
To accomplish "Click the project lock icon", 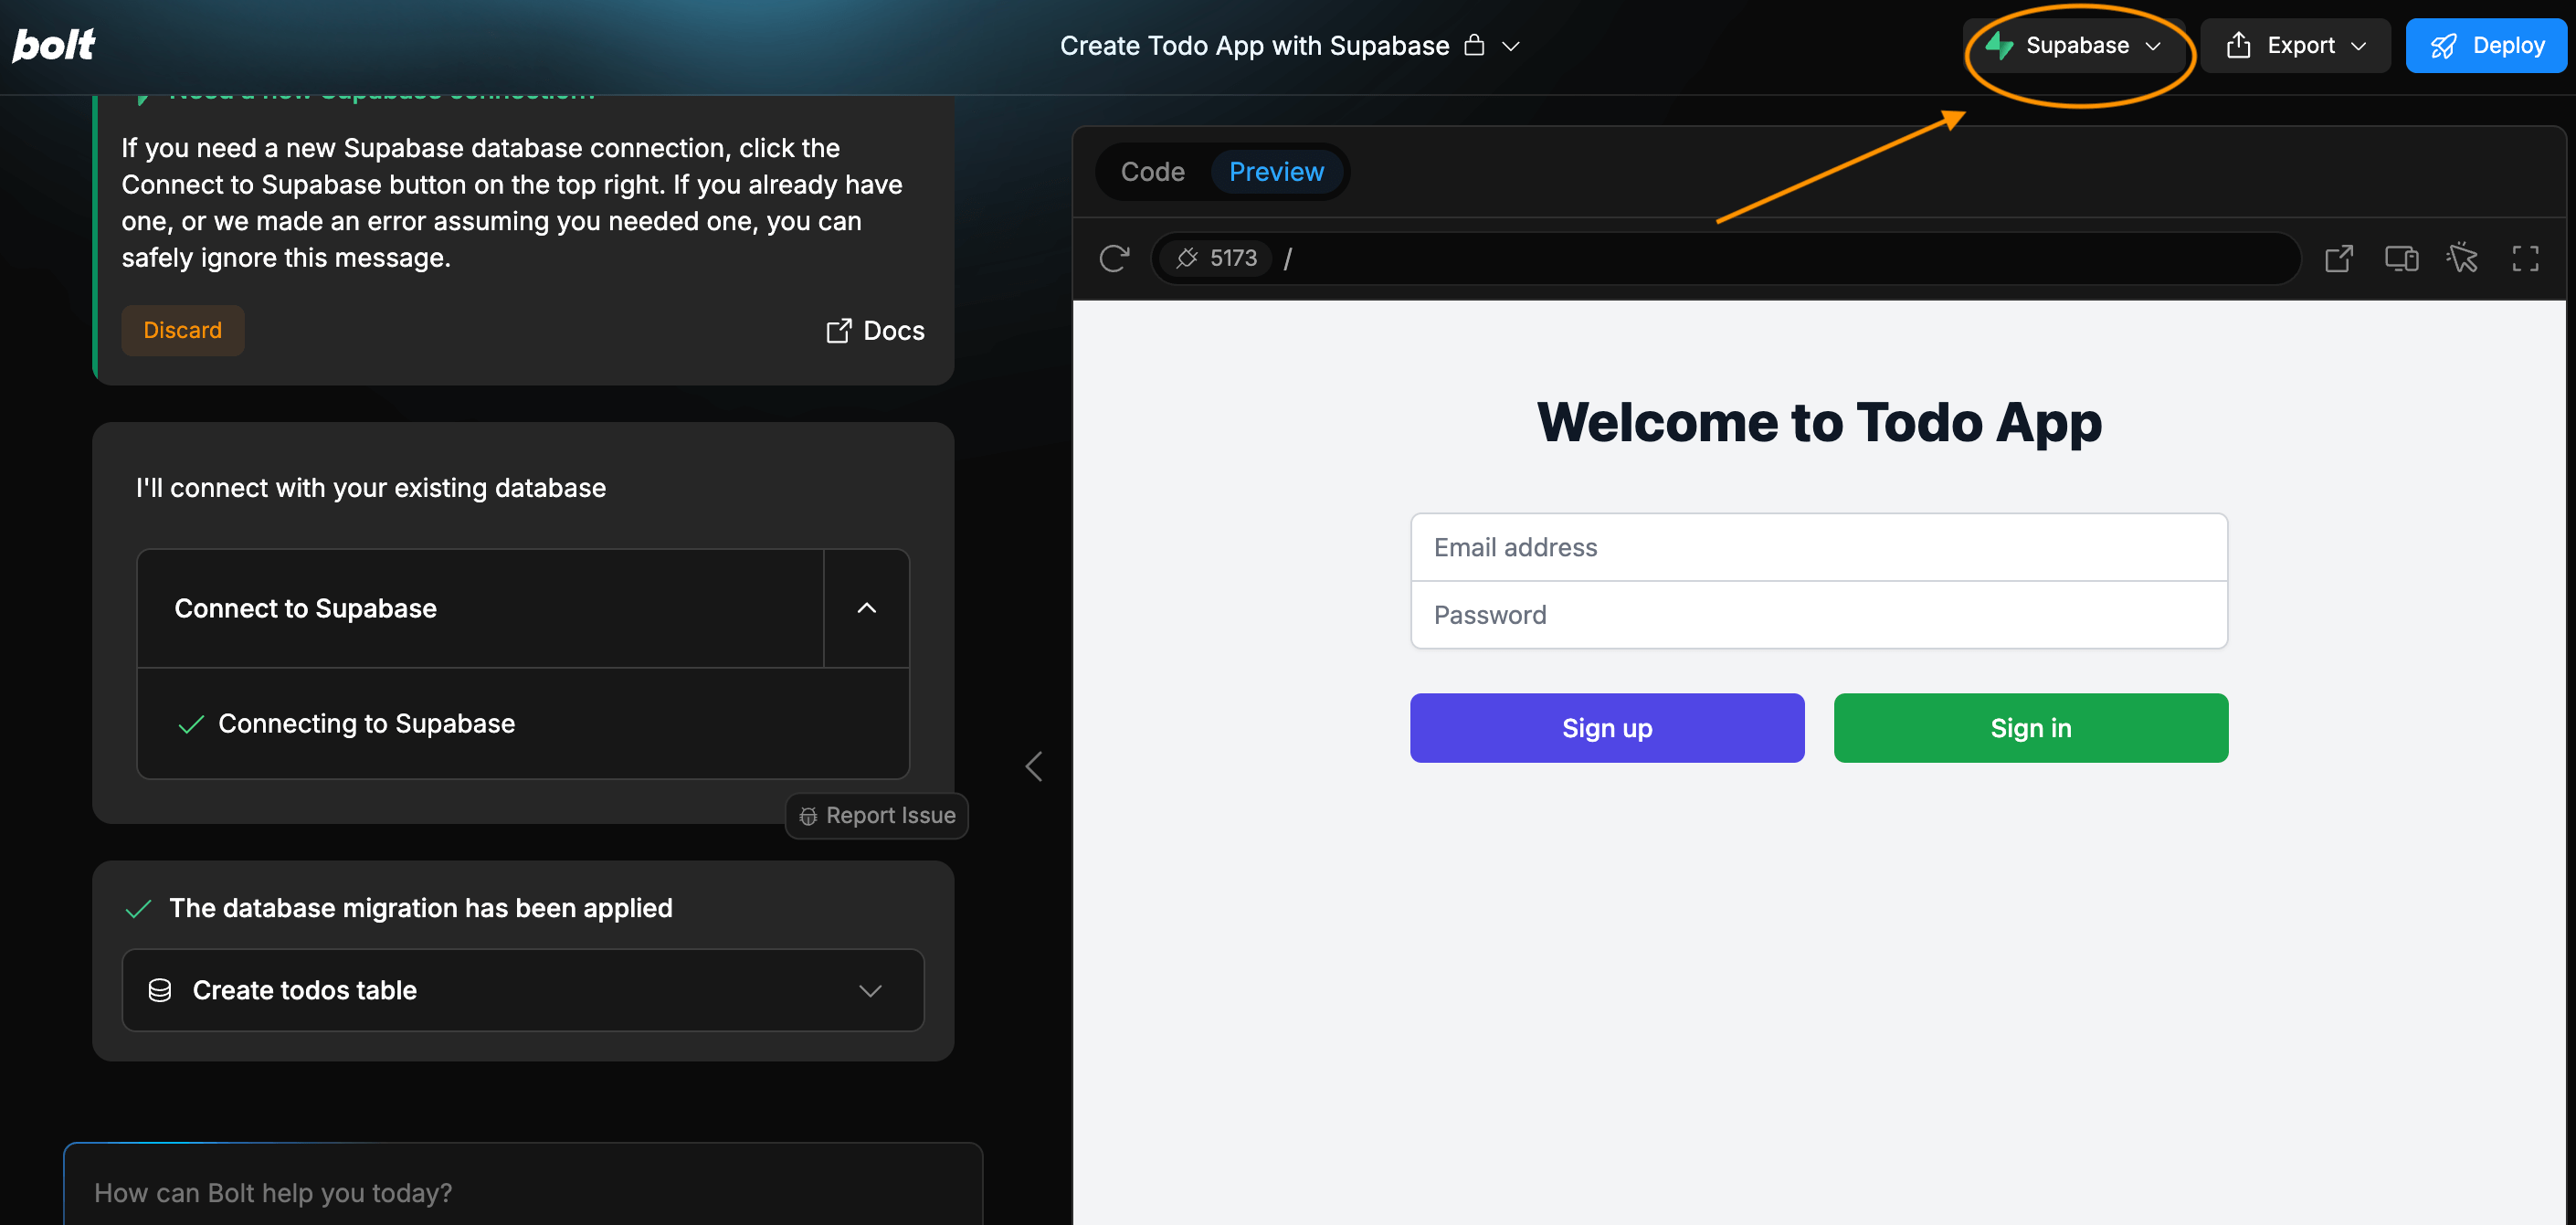I will point(1474,45).
